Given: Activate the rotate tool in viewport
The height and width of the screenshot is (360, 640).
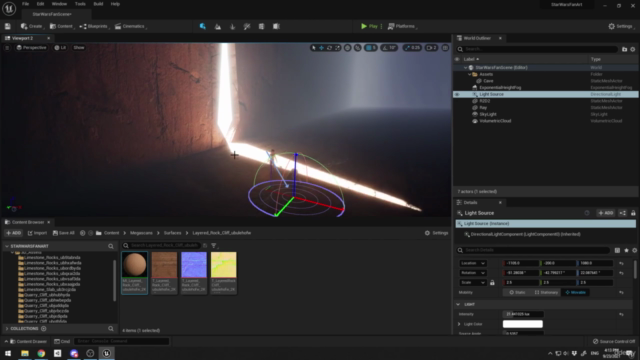Looking at the screenshot, I should tap(329, 48).
